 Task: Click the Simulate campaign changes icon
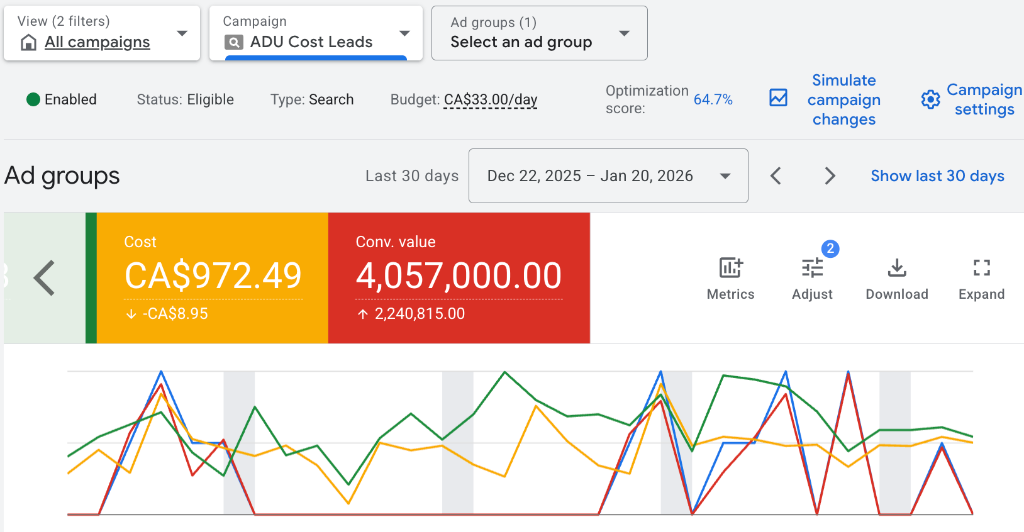[778, 98]
